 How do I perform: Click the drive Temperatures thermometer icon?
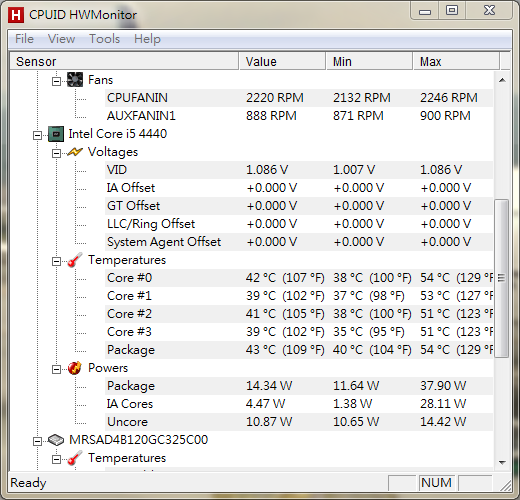[75, 458]
